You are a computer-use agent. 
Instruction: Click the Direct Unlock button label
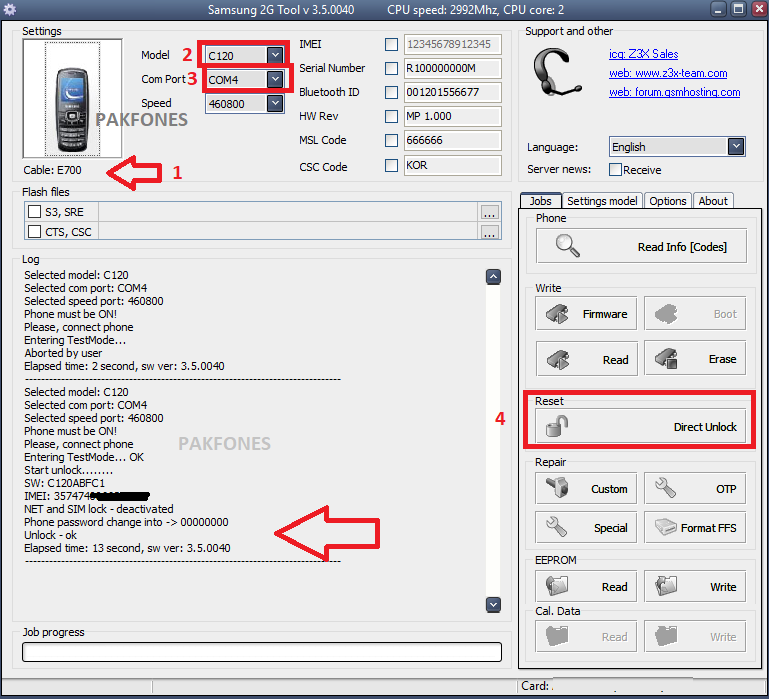pos(705,427)
